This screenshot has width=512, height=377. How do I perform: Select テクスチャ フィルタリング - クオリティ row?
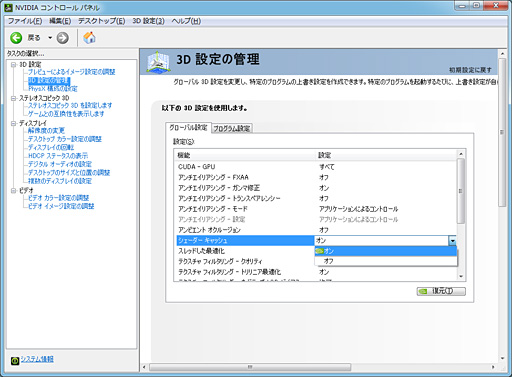[245, 261]
